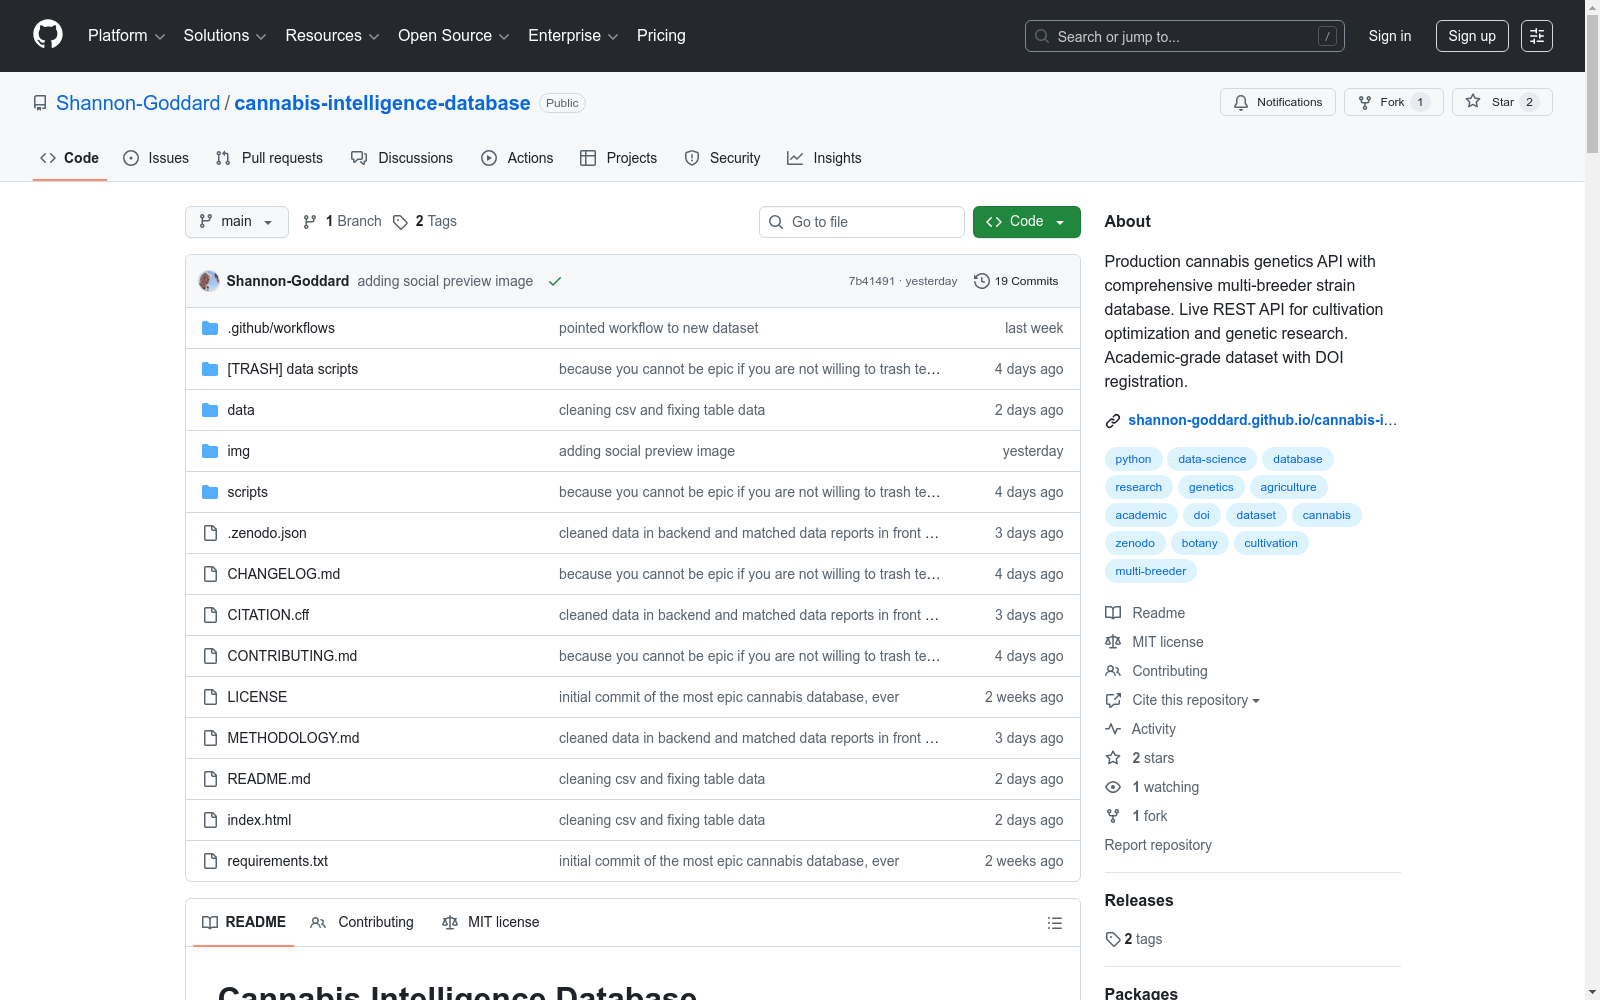Image resolution: width=1600 pixels, height=1000 pixels.
Task: Click the file icon for requirements.txt
Action: (x=210, y=861)
